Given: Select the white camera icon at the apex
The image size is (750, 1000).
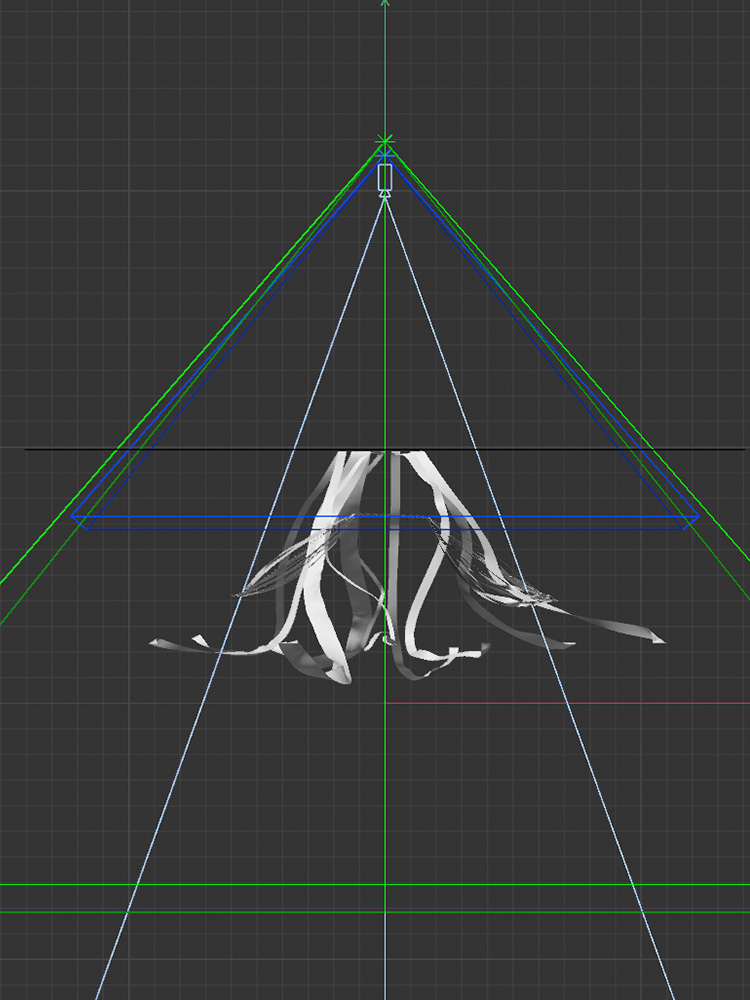Looking at the screenshot, I should pyautogui.click(x=385, y=178).
